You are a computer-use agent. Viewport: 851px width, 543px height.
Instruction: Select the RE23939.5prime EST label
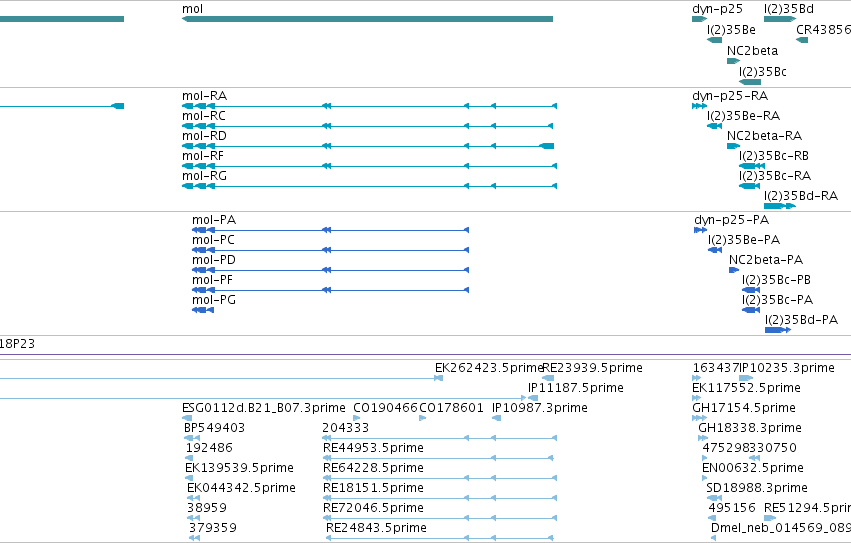(x=593, y=368)
